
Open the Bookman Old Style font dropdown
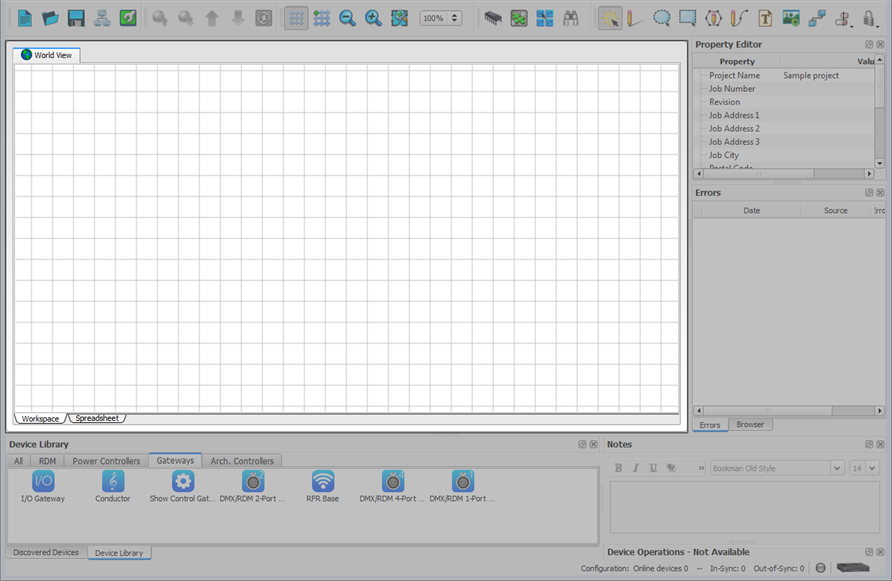(837, 468)
